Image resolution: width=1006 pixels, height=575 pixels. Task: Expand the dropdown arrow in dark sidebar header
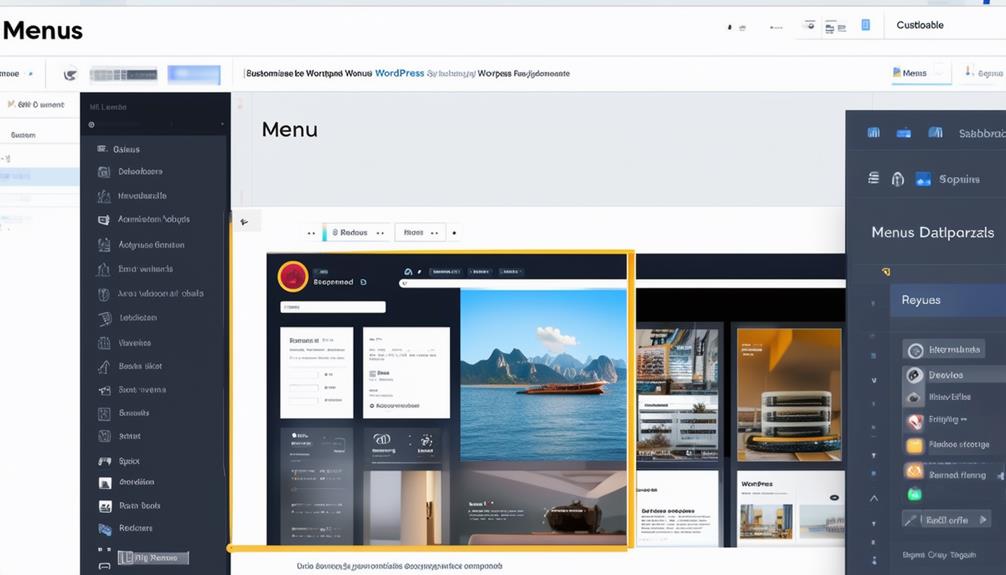(x=223, y=124)
